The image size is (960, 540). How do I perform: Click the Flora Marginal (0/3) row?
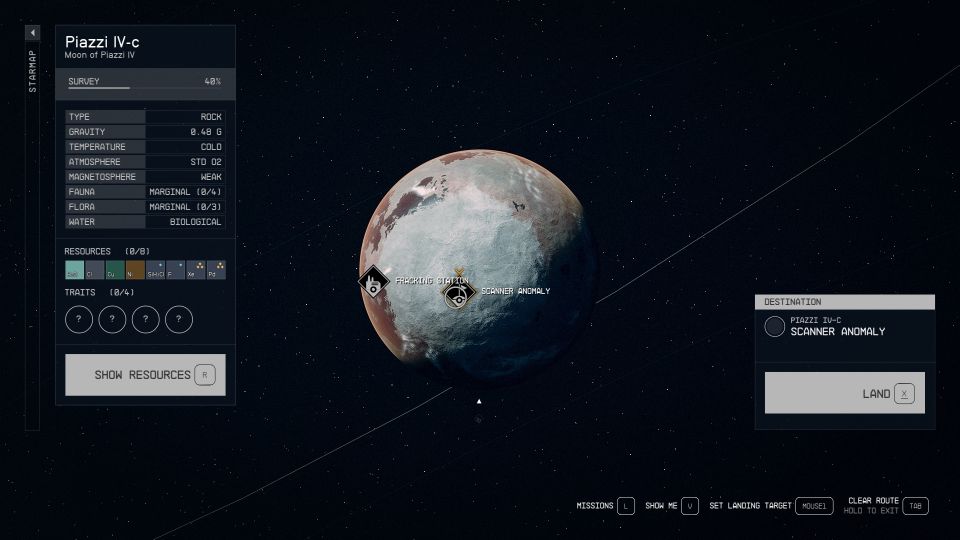tap(145, 207)
